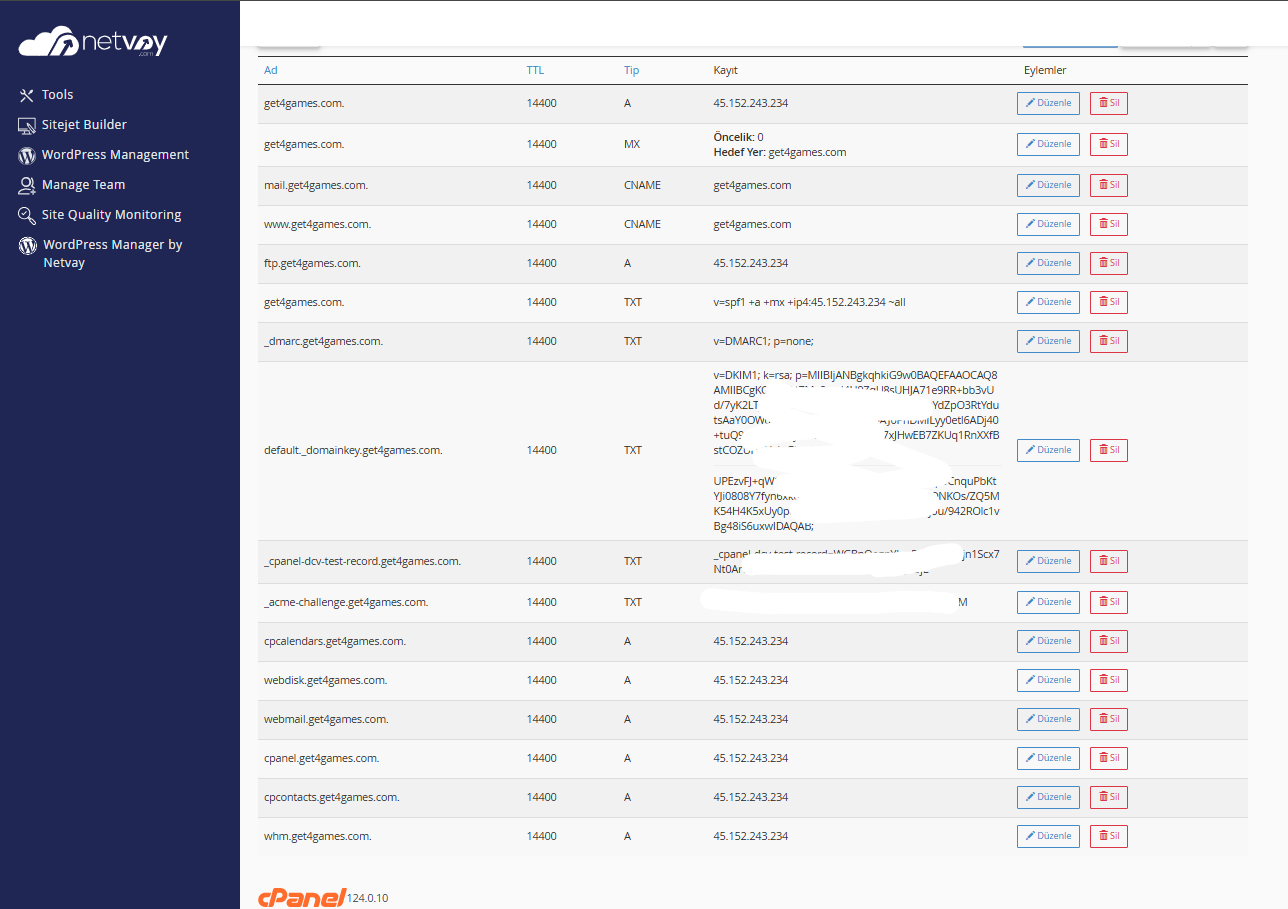Delete the _dmarc TXT record
Image resolution: width=1288 pixels, height=909 pixels.
click(x=1108, y=341)
